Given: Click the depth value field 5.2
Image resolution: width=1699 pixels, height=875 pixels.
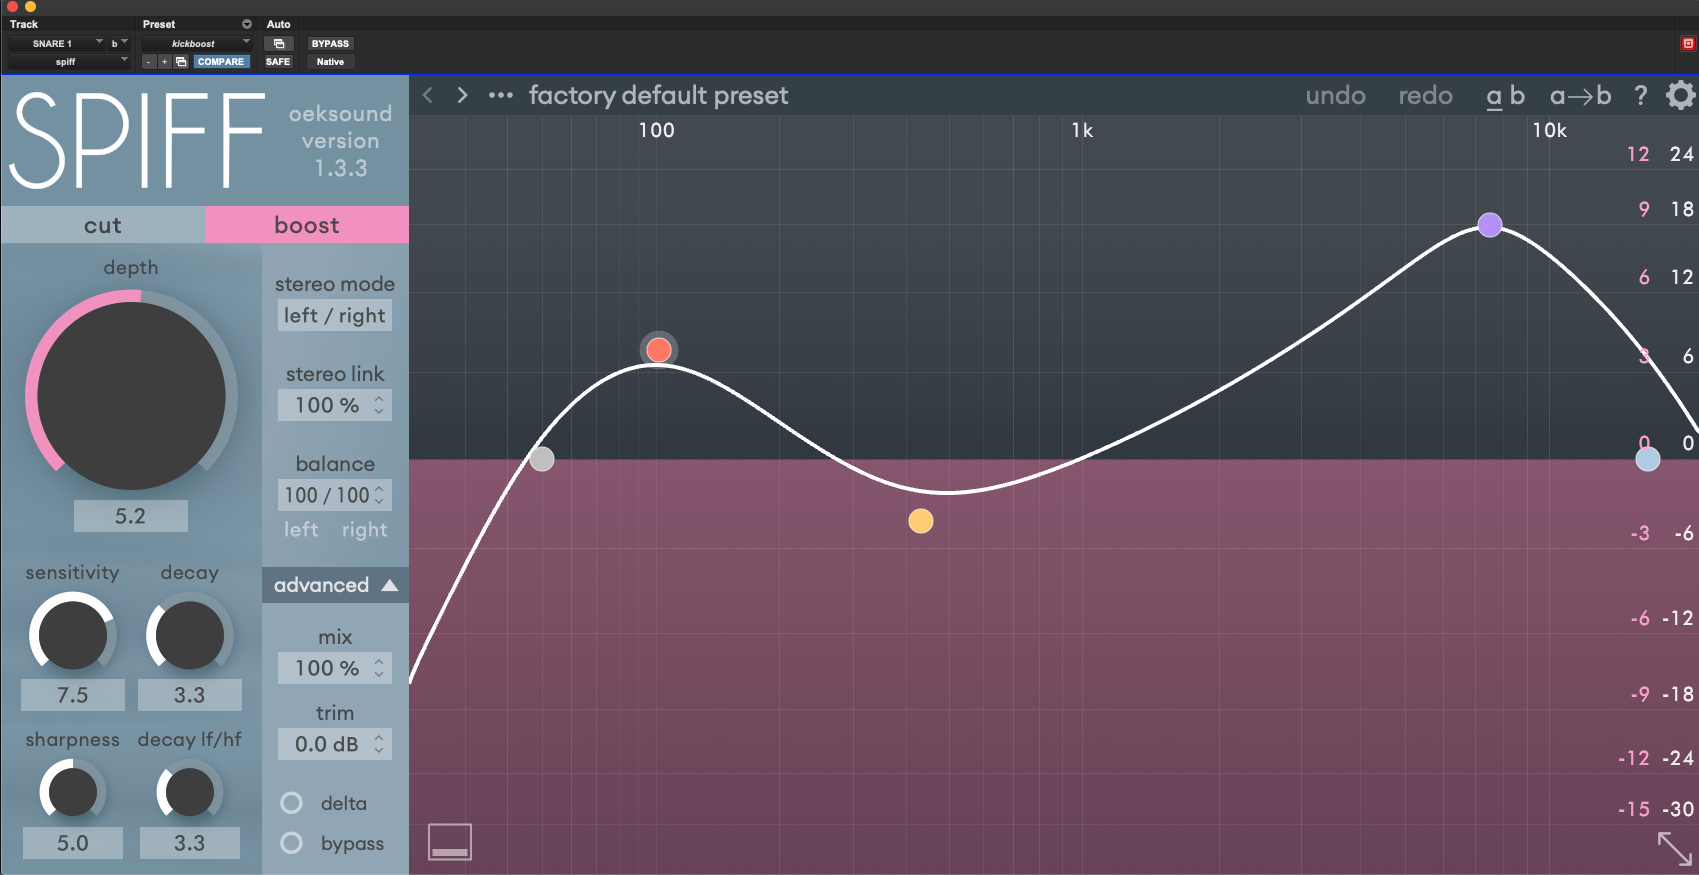Looking at the screenshot, I should [130, 516].
